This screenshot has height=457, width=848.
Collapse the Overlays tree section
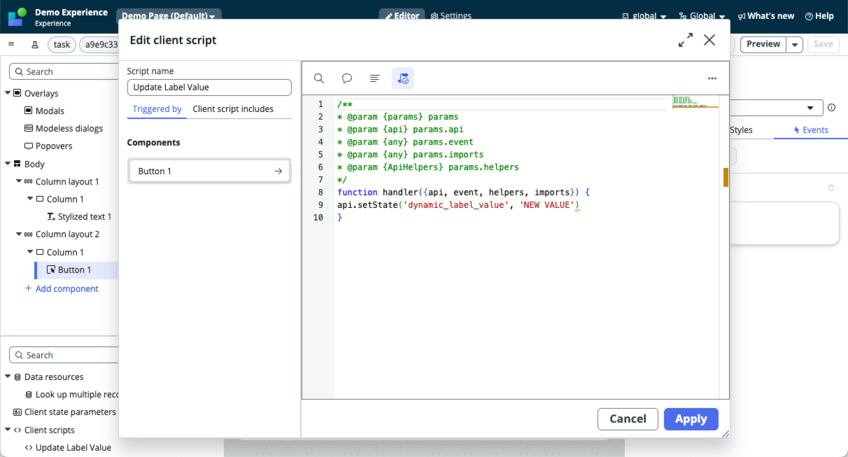click(8, 93)
